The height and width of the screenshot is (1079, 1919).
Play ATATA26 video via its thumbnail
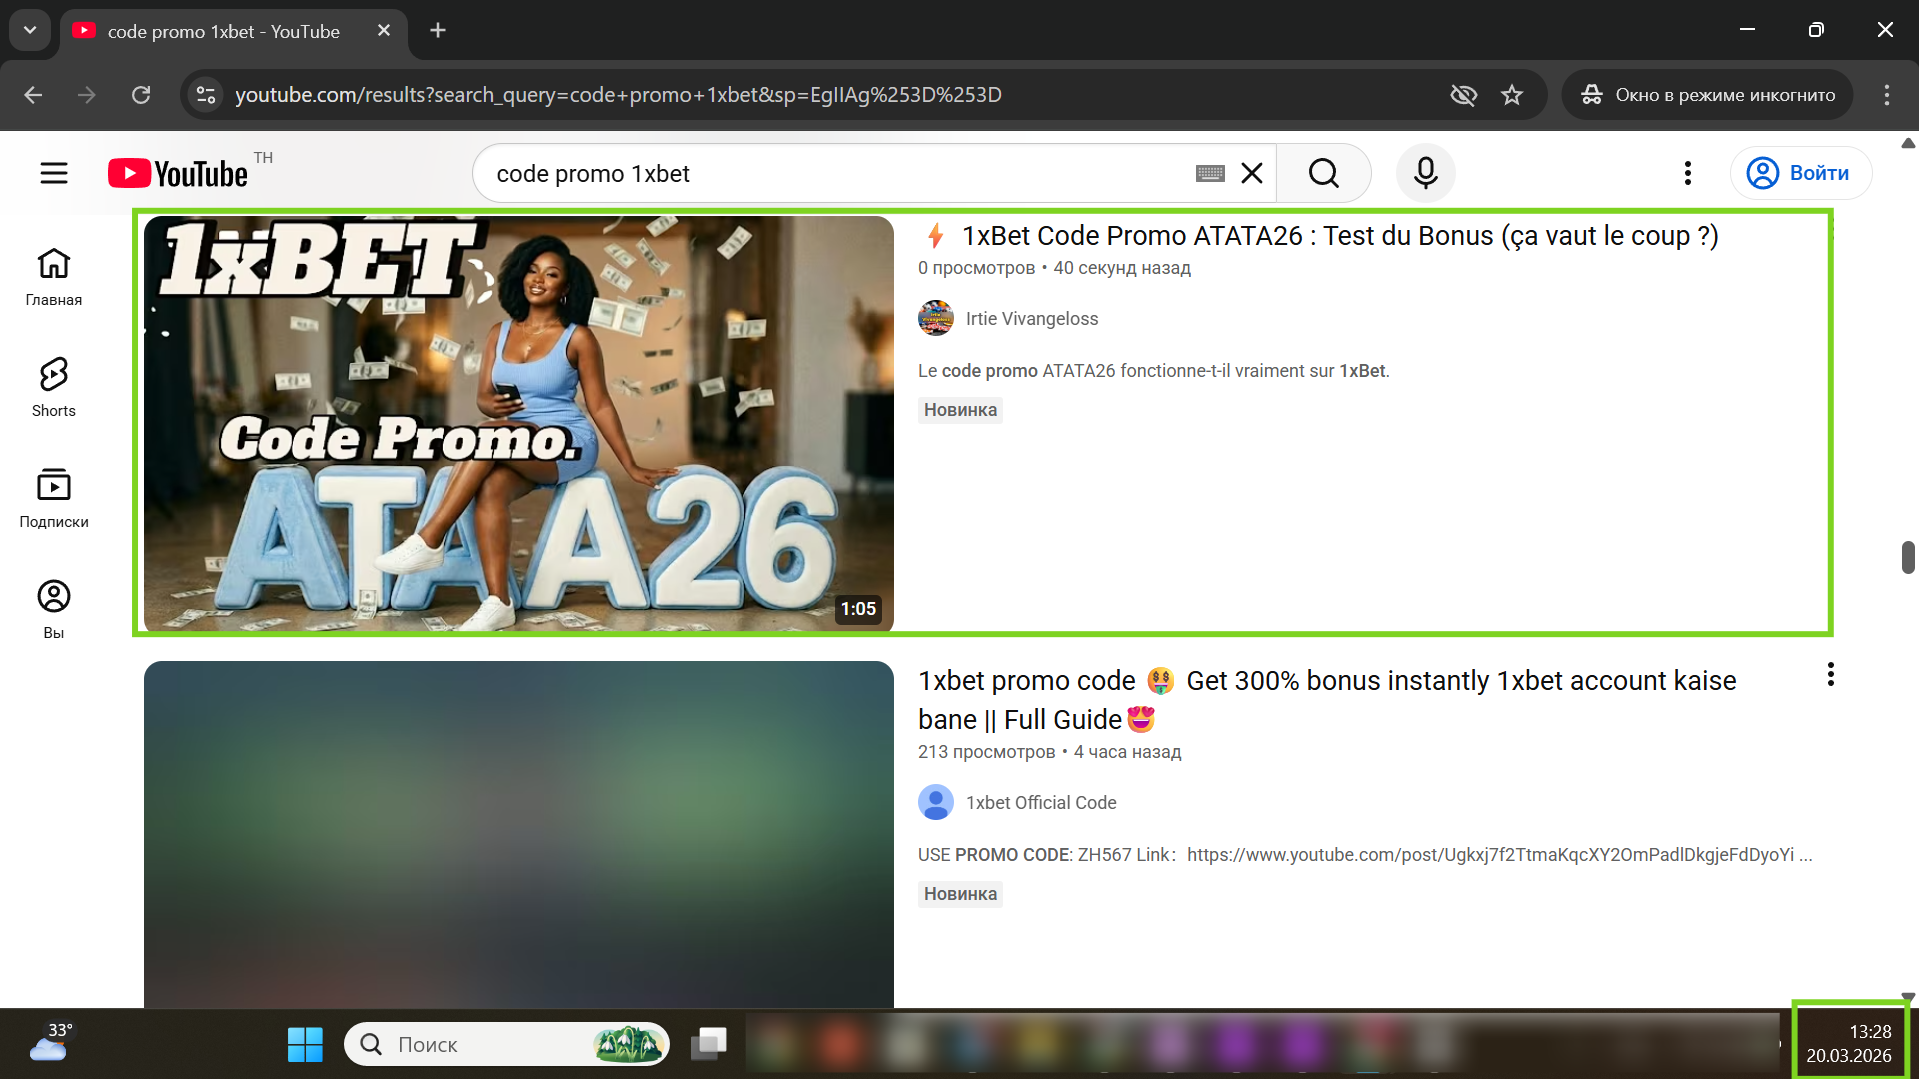[x=519, y=424]
